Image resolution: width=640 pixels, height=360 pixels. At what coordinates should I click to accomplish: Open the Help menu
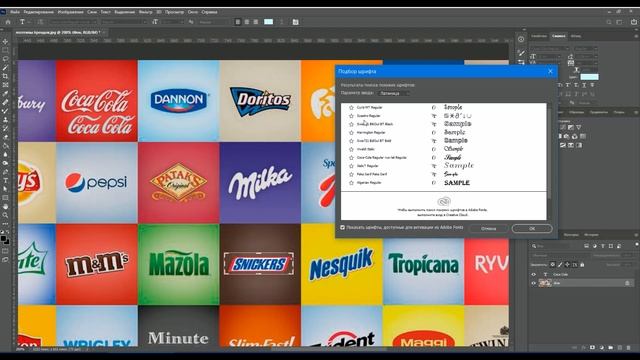point(209,12)
